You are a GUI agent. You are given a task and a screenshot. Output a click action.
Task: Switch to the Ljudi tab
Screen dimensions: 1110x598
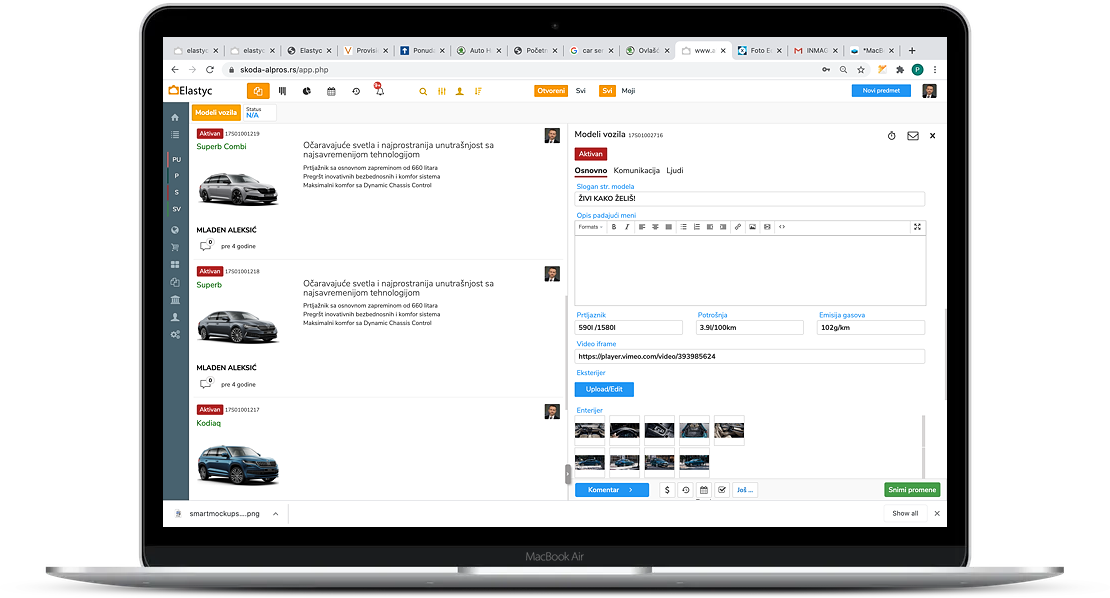(x=675, y=171)
